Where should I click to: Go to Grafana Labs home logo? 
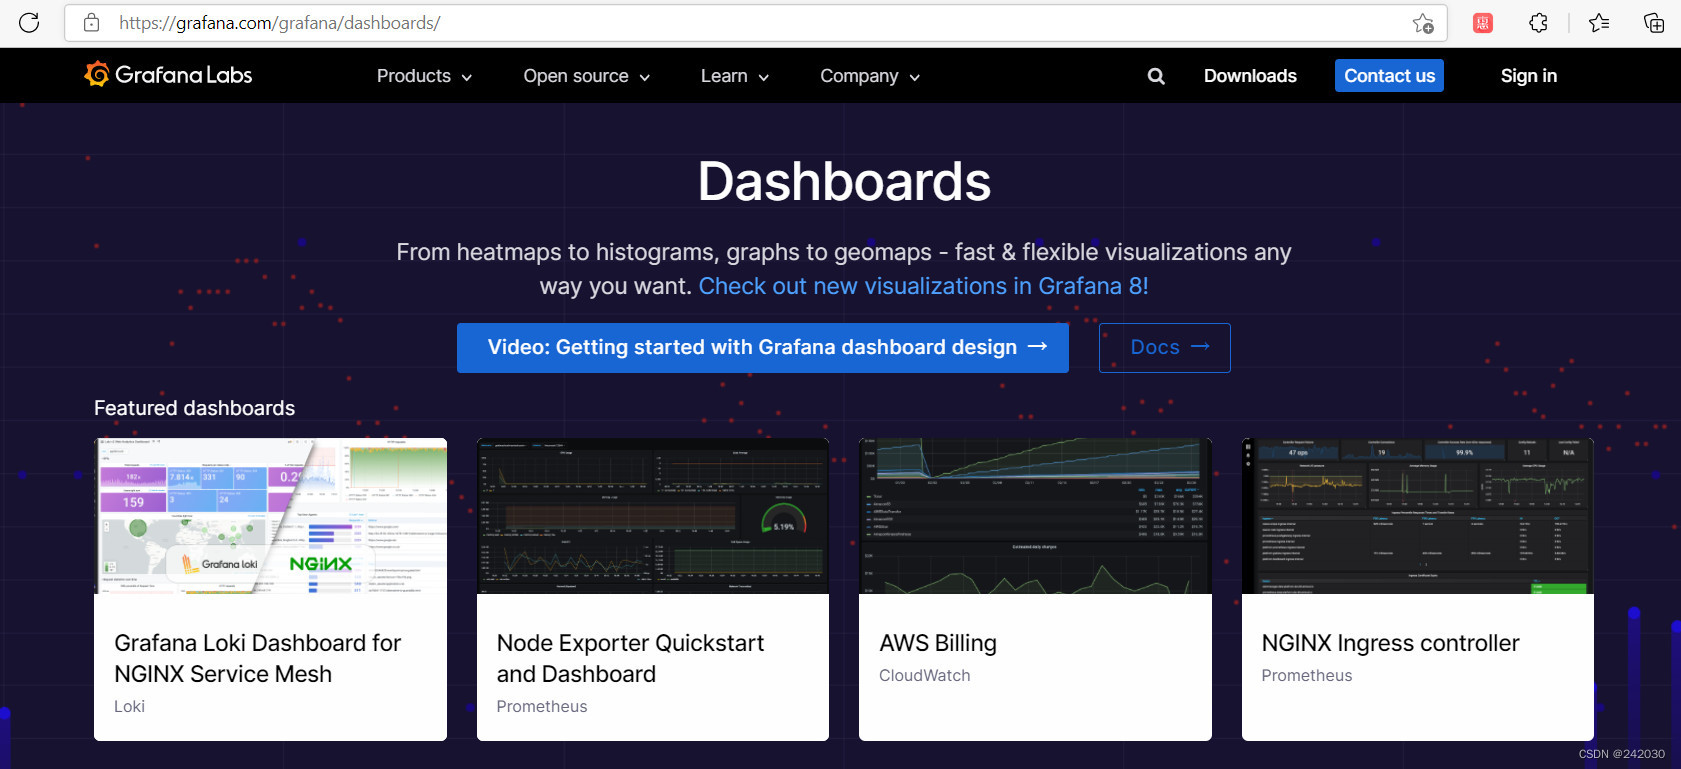click(168, 75)
